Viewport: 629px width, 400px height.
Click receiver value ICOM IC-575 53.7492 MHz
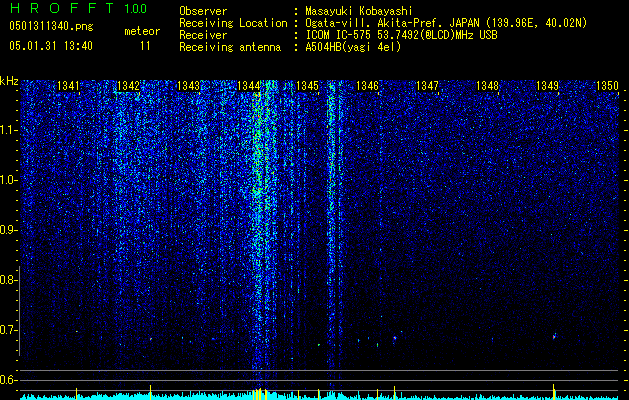point(401,35)
